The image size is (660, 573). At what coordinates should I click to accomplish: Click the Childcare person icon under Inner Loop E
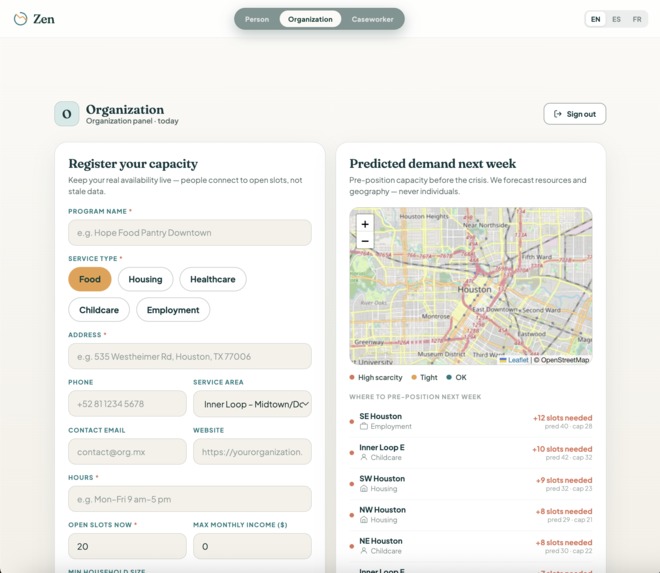[364, 458]
